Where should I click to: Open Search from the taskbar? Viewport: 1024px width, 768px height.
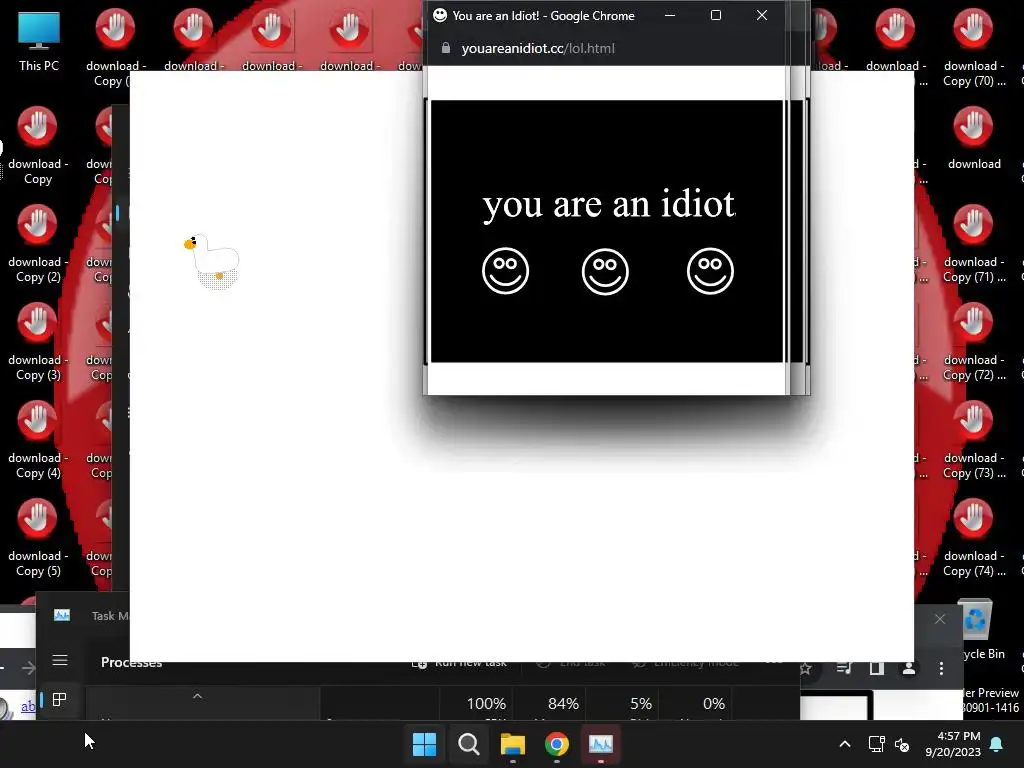(469, 744)
